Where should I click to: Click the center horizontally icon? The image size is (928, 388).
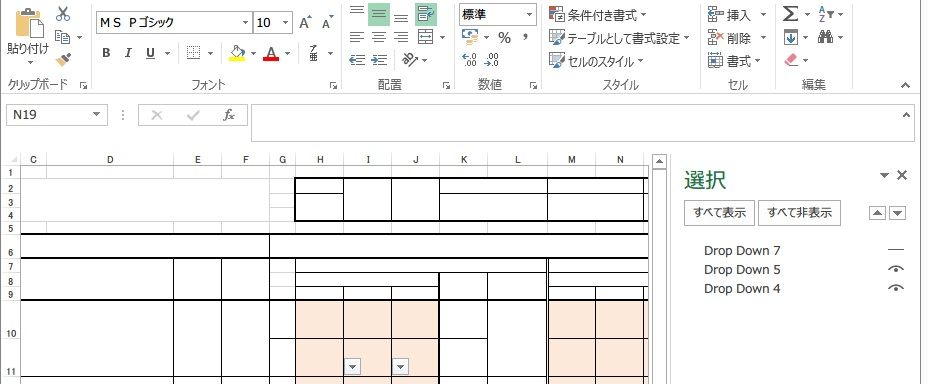[x=379, y=37]
